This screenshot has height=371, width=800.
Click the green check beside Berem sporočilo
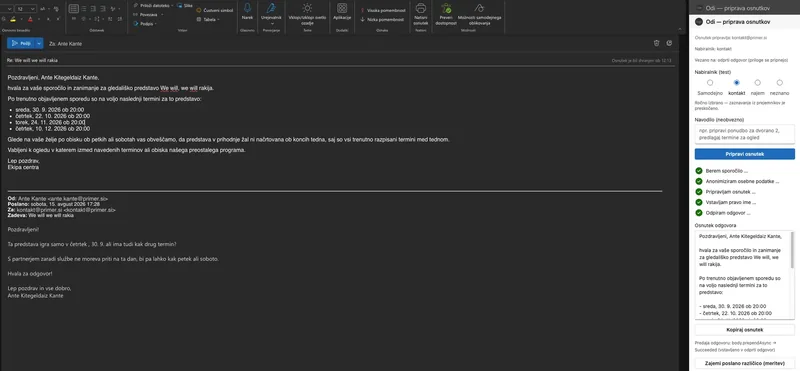[x=699, y=171]
